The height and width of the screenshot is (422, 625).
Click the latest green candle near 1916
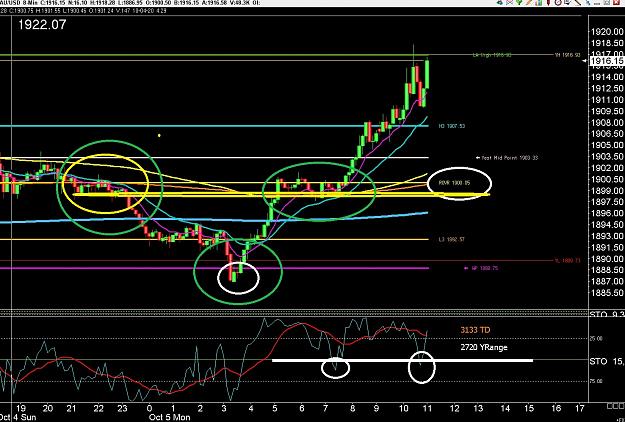pos(427,74)
